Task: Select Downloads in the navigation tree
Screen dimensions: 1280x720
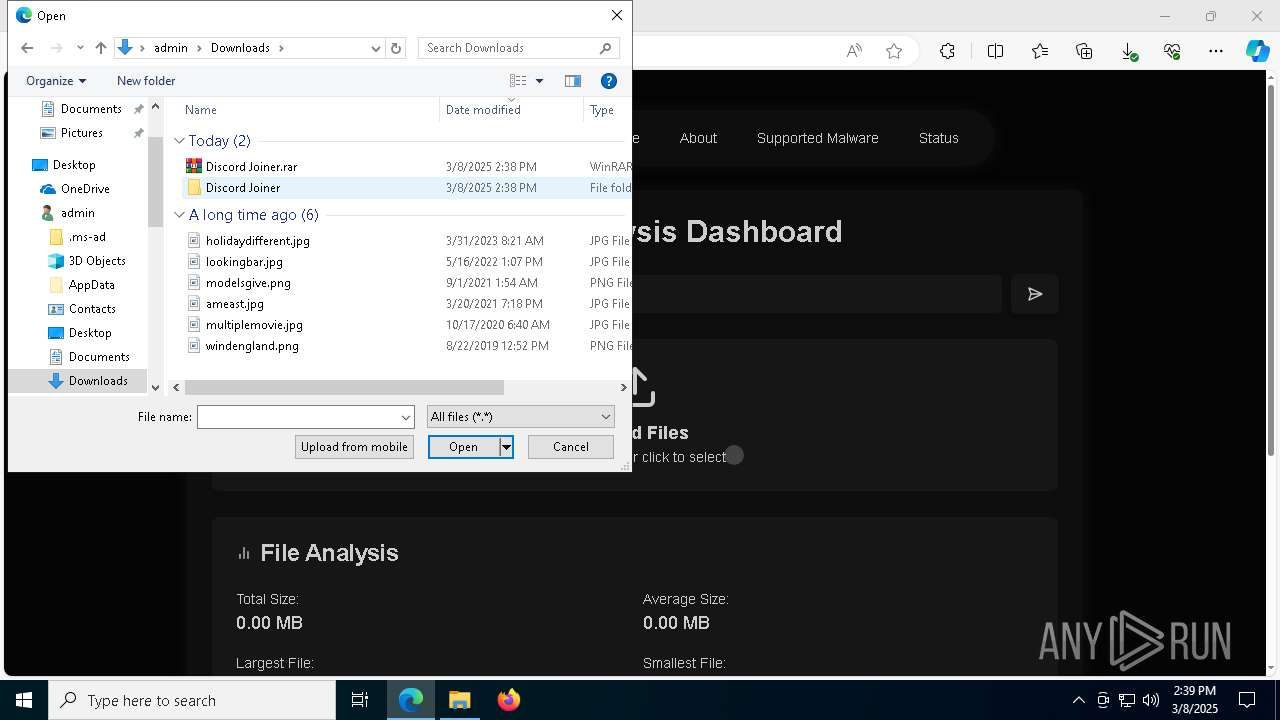Action: click(x=98, y=381)
